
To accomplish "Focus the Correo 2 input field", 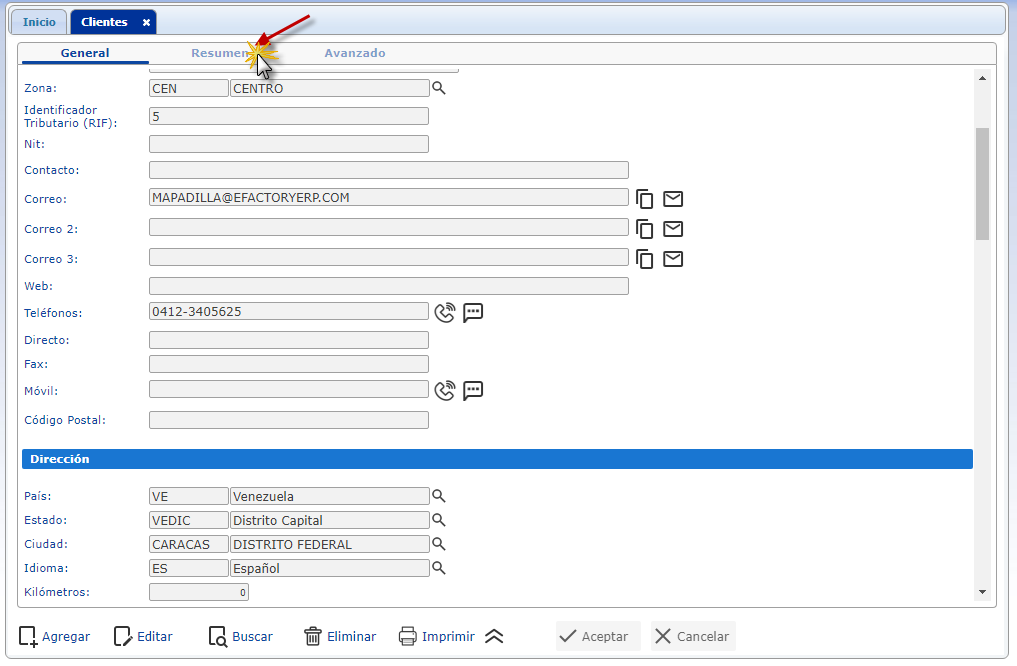I will tap(389, 227).
